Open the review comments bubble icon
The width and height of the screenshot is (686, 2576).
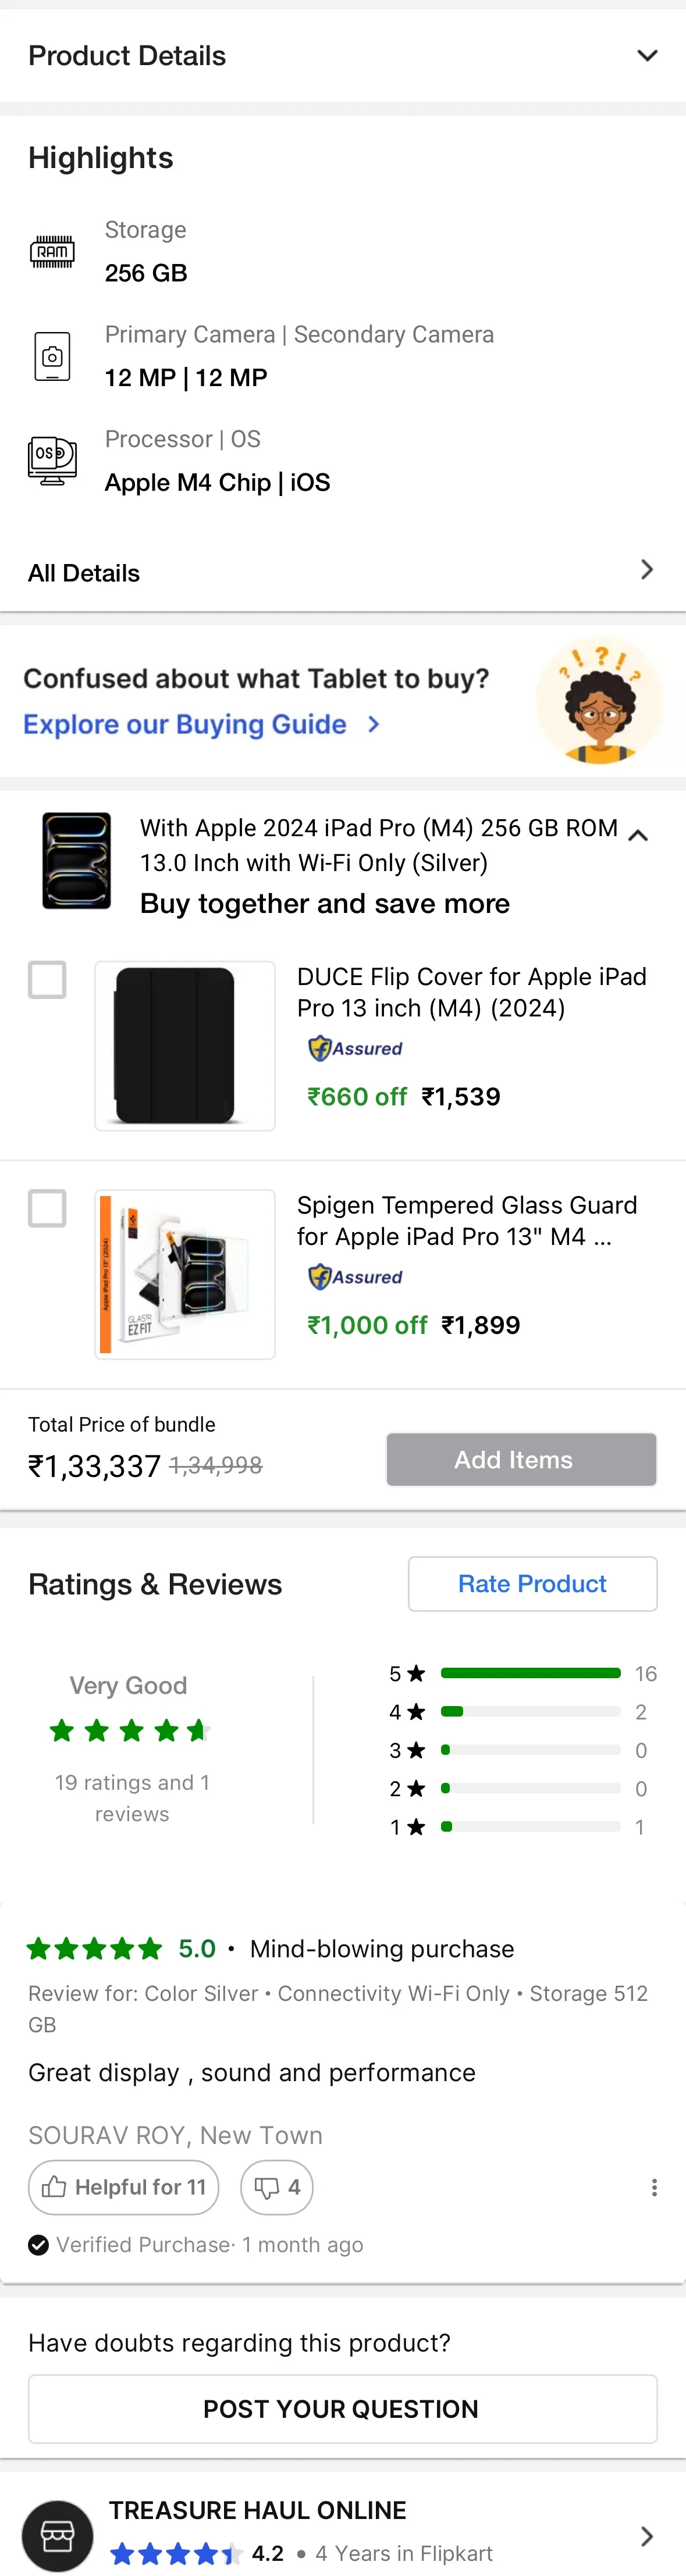(266, 2187)
